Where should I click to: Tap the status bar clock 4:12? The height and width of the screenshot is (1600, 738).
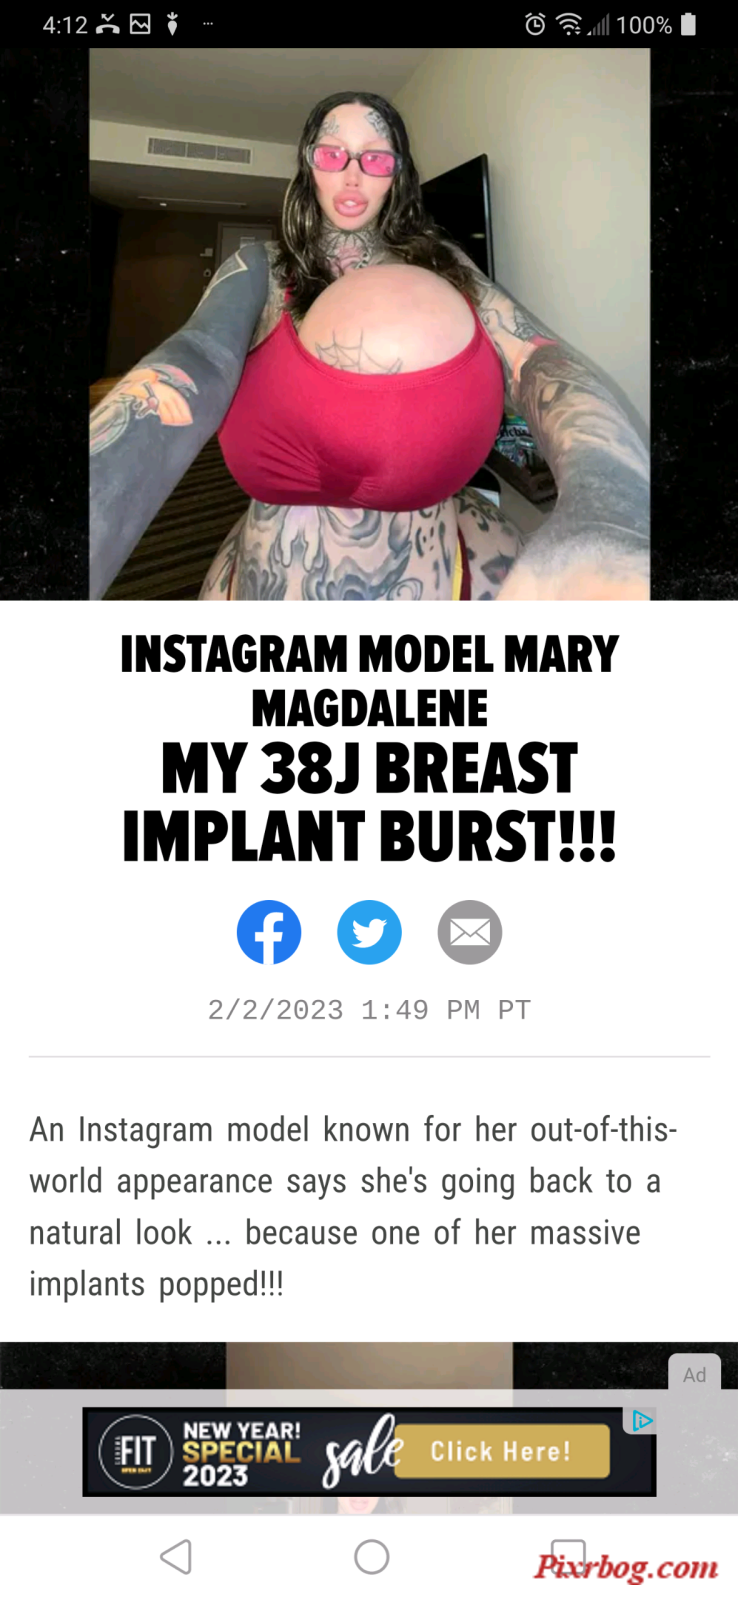click(66, 25)
